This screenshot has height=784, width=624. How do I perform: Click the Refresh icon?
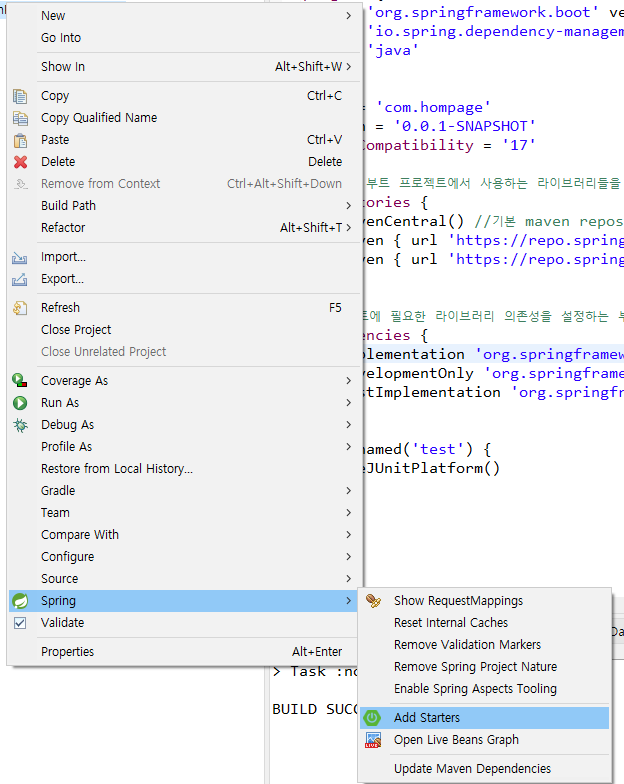pos(20,308)
